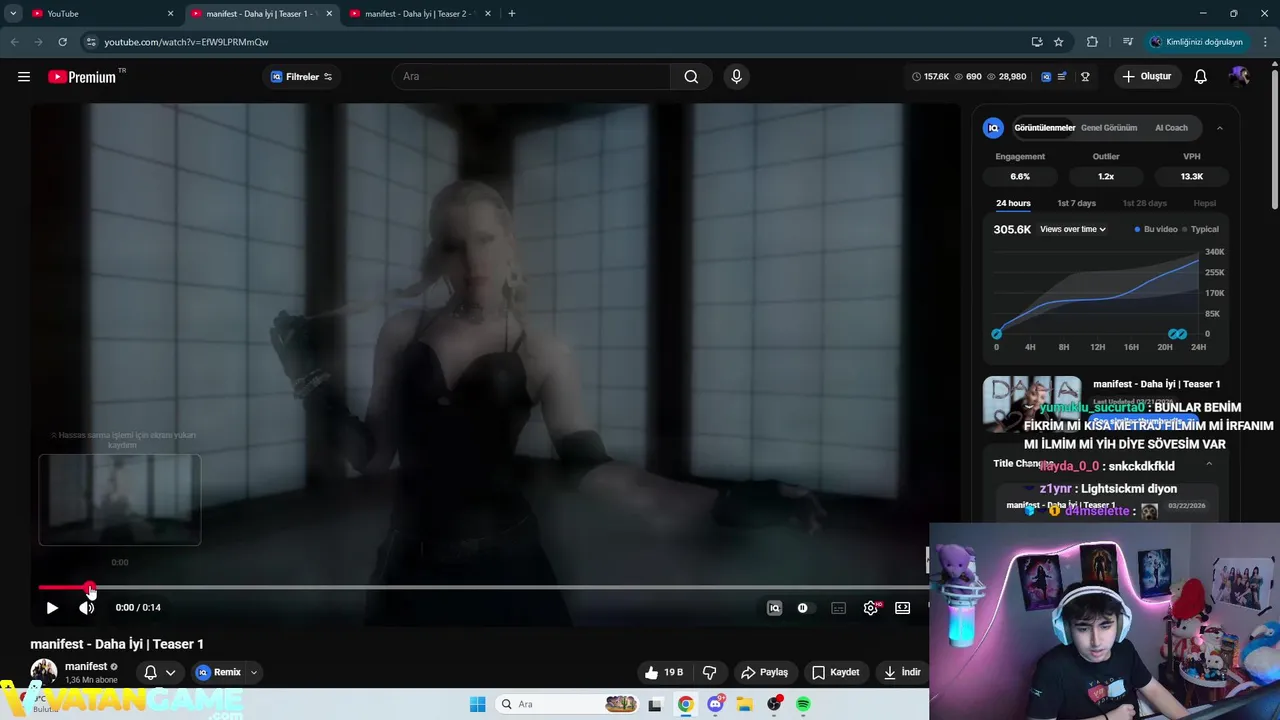Click the magnifier search button
This screenshot has height=720, width=1280.
pyautogui.click(x=691, y=77)
